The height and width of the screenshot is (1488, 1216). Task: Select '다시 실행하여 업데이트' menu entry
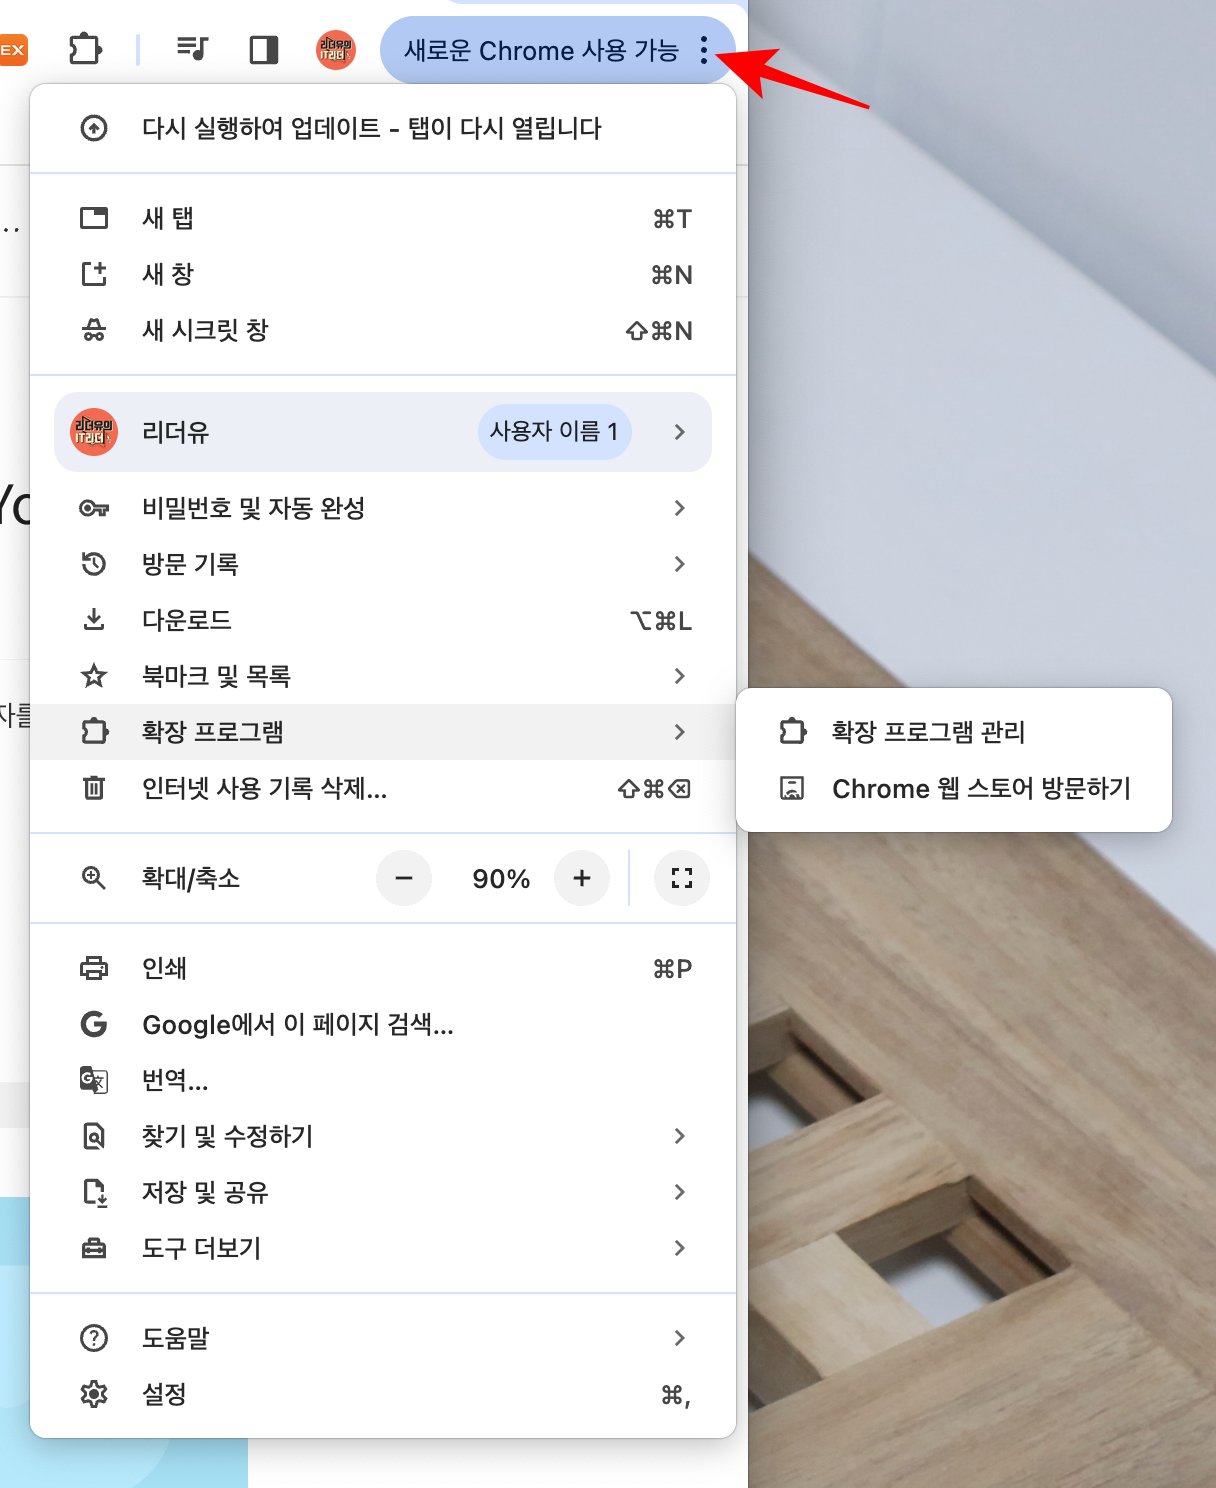coord(383,128)
